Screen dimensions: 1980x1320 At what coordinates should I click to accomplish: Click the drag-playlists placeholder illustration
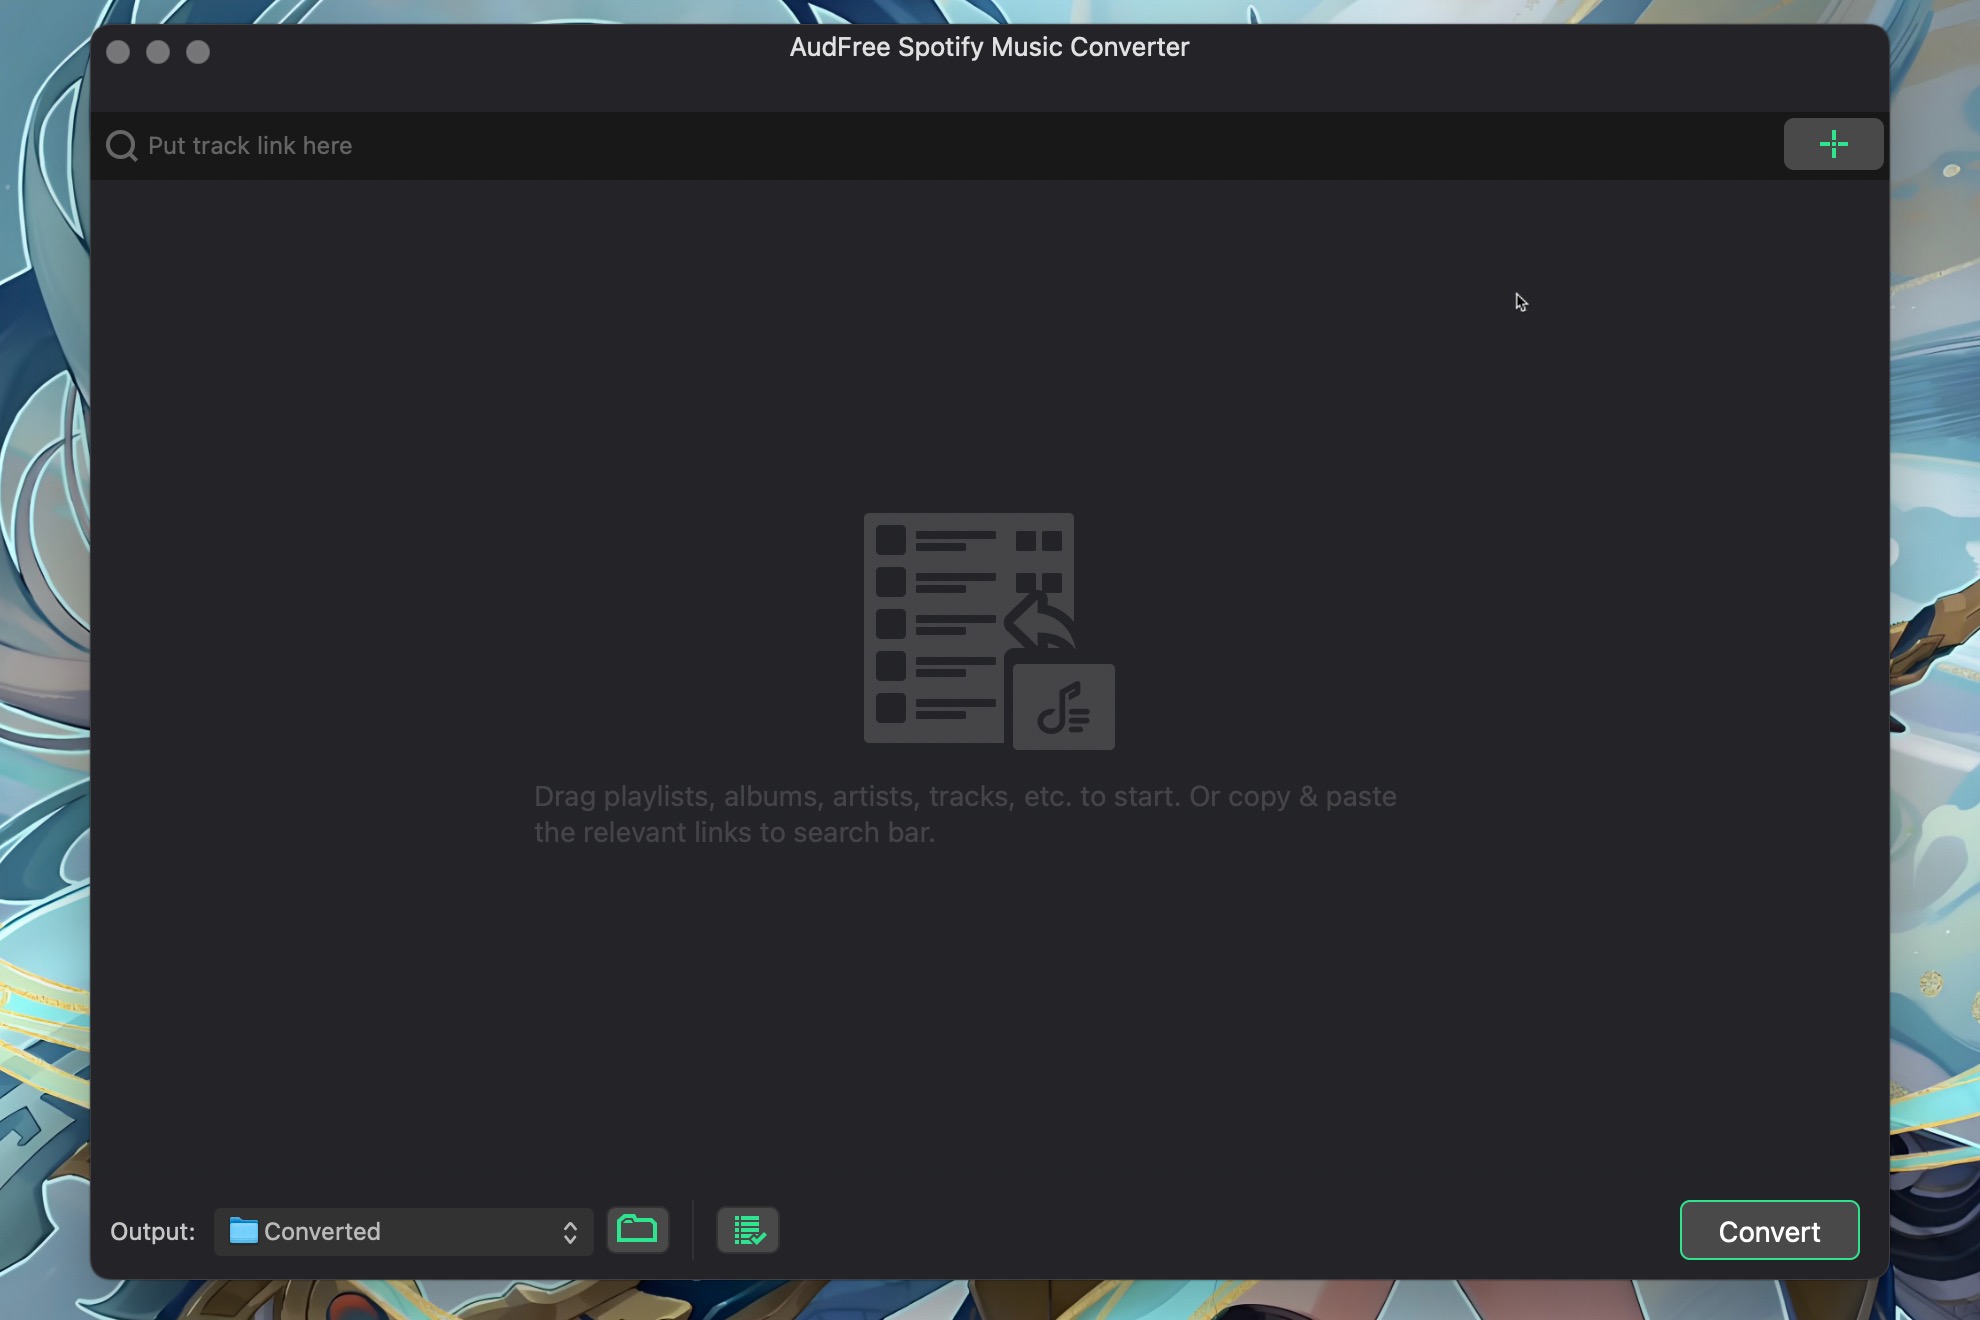pyautogui.click(x=989, y=631)
